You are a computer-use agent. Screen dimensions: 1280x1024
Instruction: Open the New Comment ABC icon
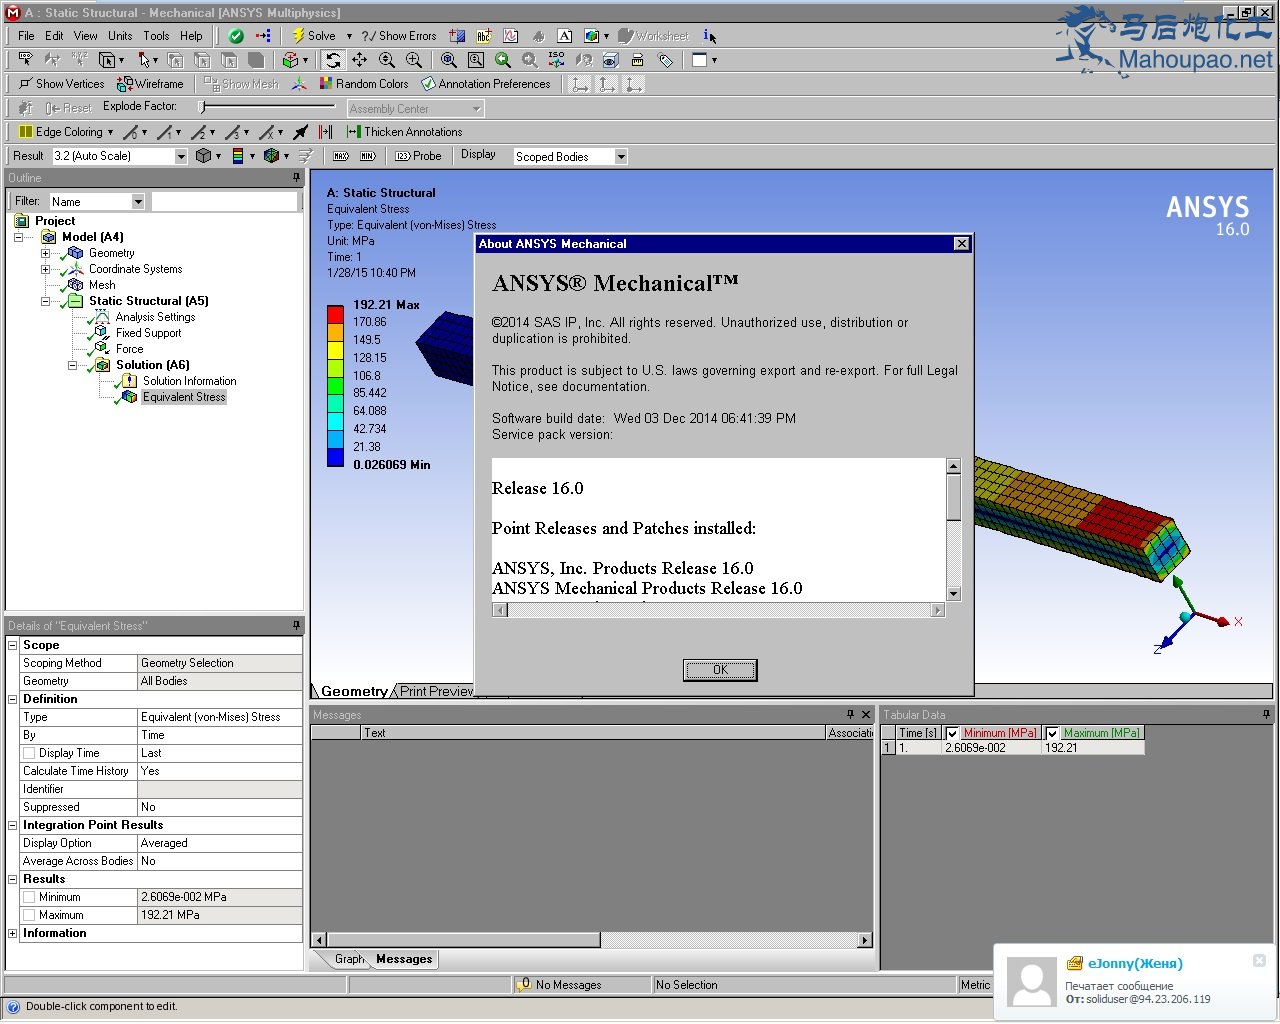tap(484, 36)
